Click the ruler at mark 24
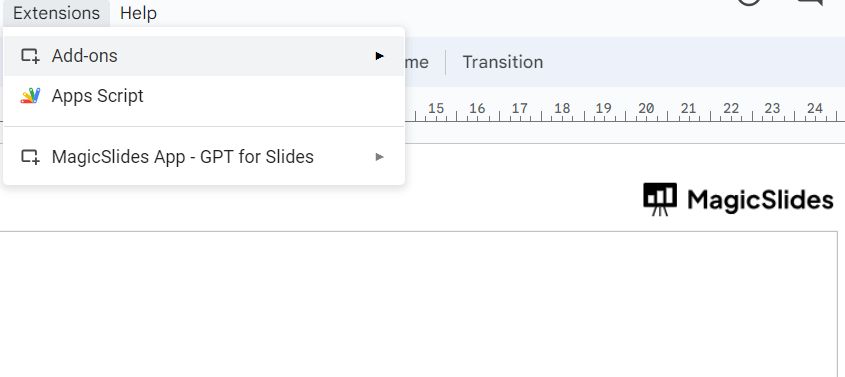Viewport: 845px width, 377px height. pos(814,109)
